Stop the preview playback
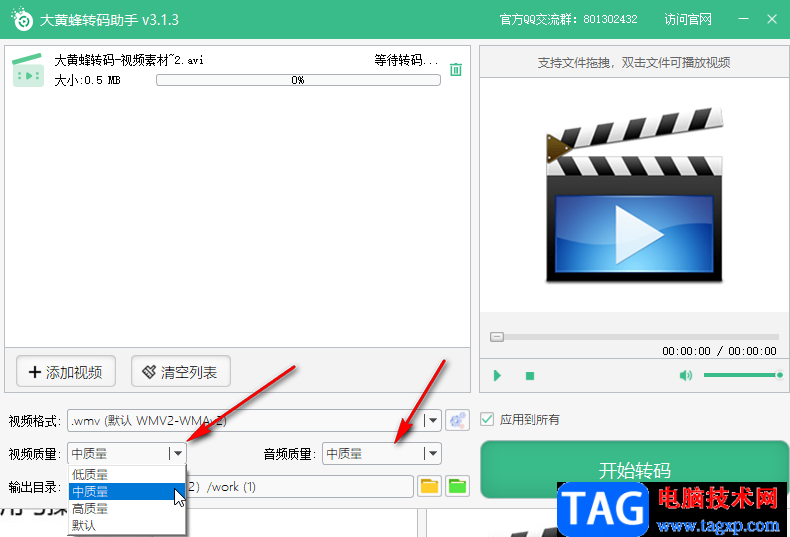Viewport: 790px width, 537px height. point(530,376)
